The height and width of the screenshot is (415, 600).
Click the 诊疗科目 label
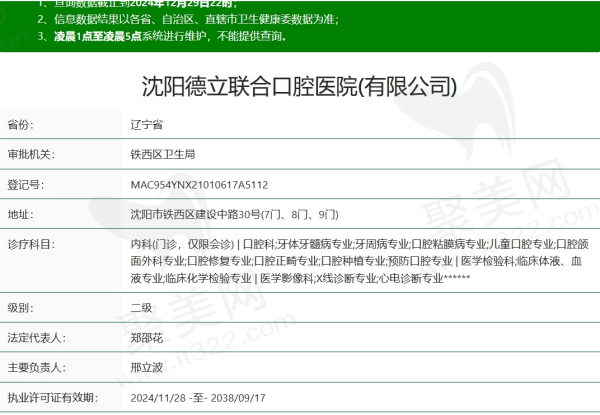point(31,244)
